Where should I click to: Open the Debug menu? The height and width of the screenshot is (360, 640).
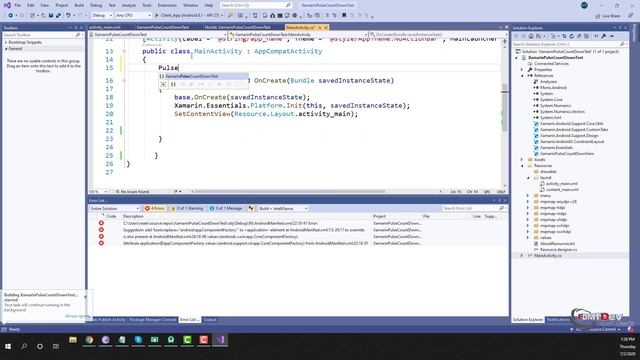pos(96,5)
